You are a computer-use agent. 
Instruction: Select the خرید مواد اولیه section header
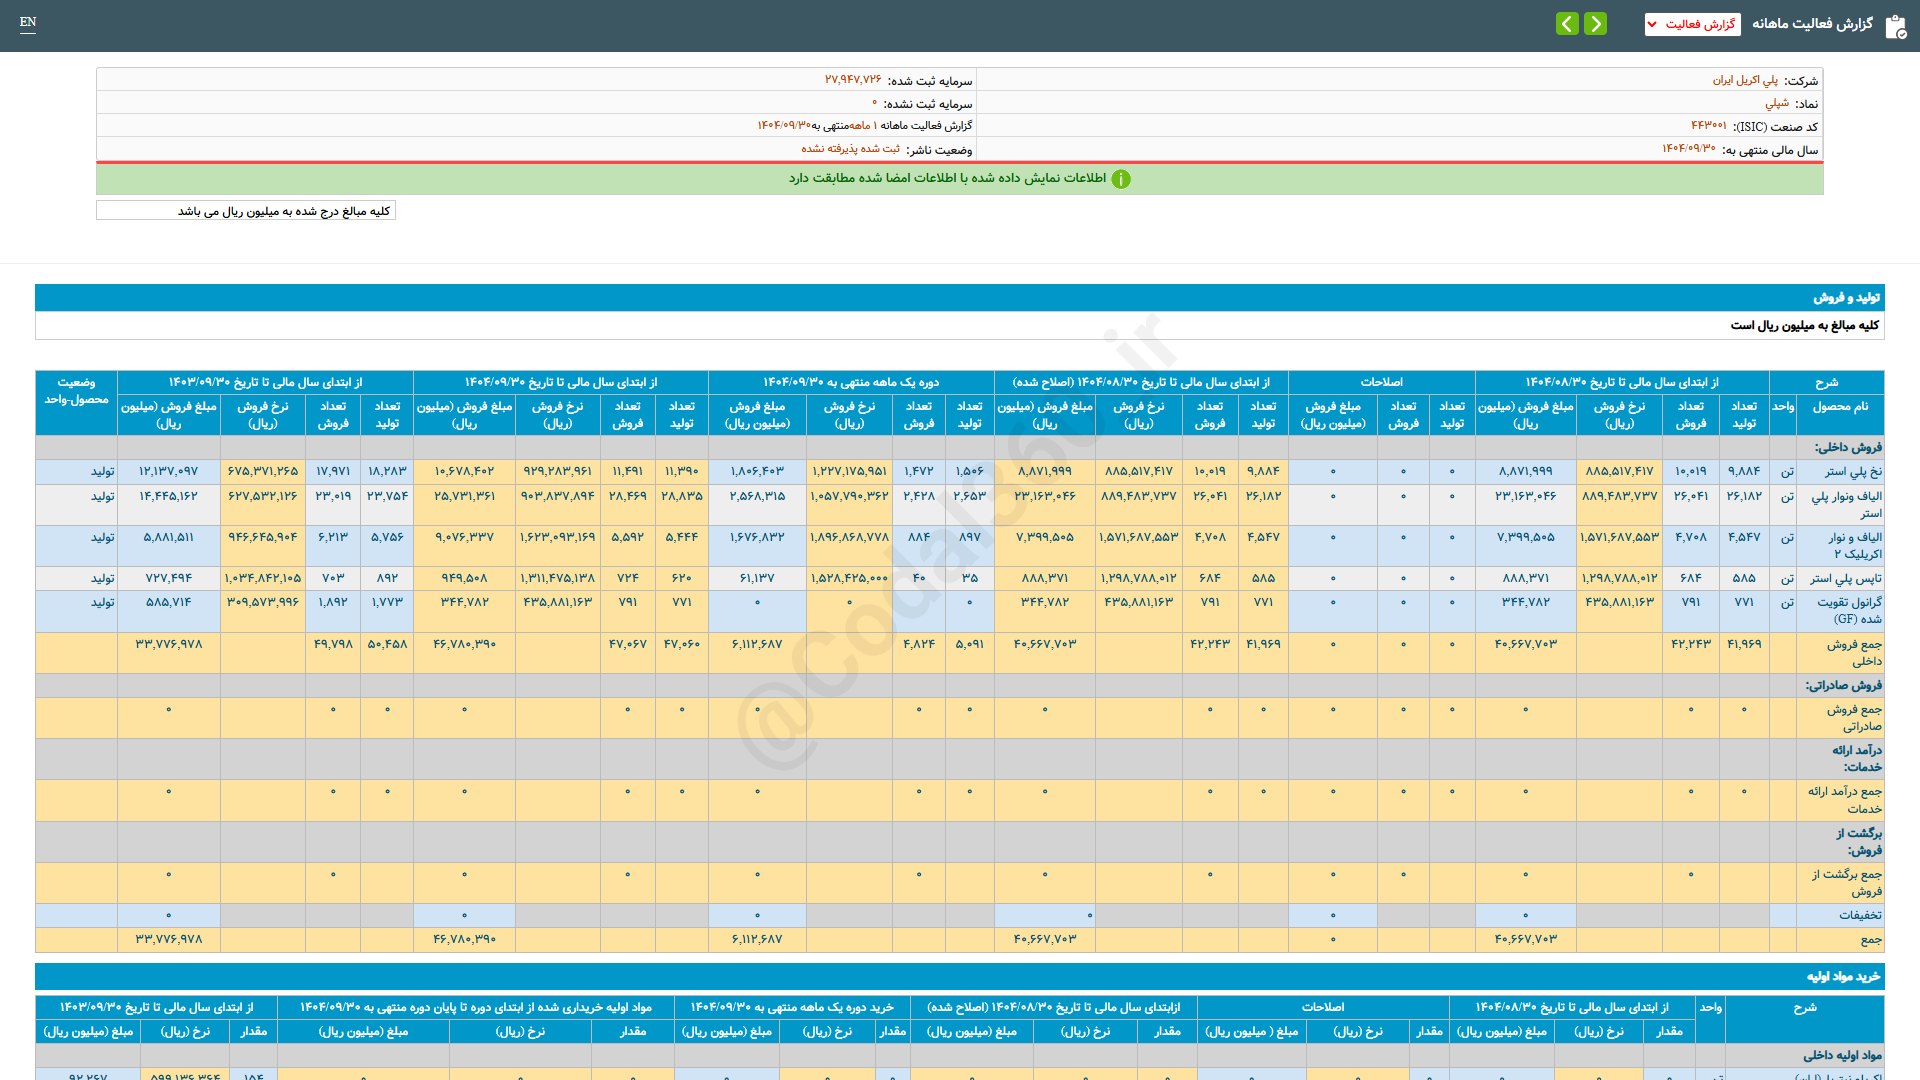(x=1842, y=976)
